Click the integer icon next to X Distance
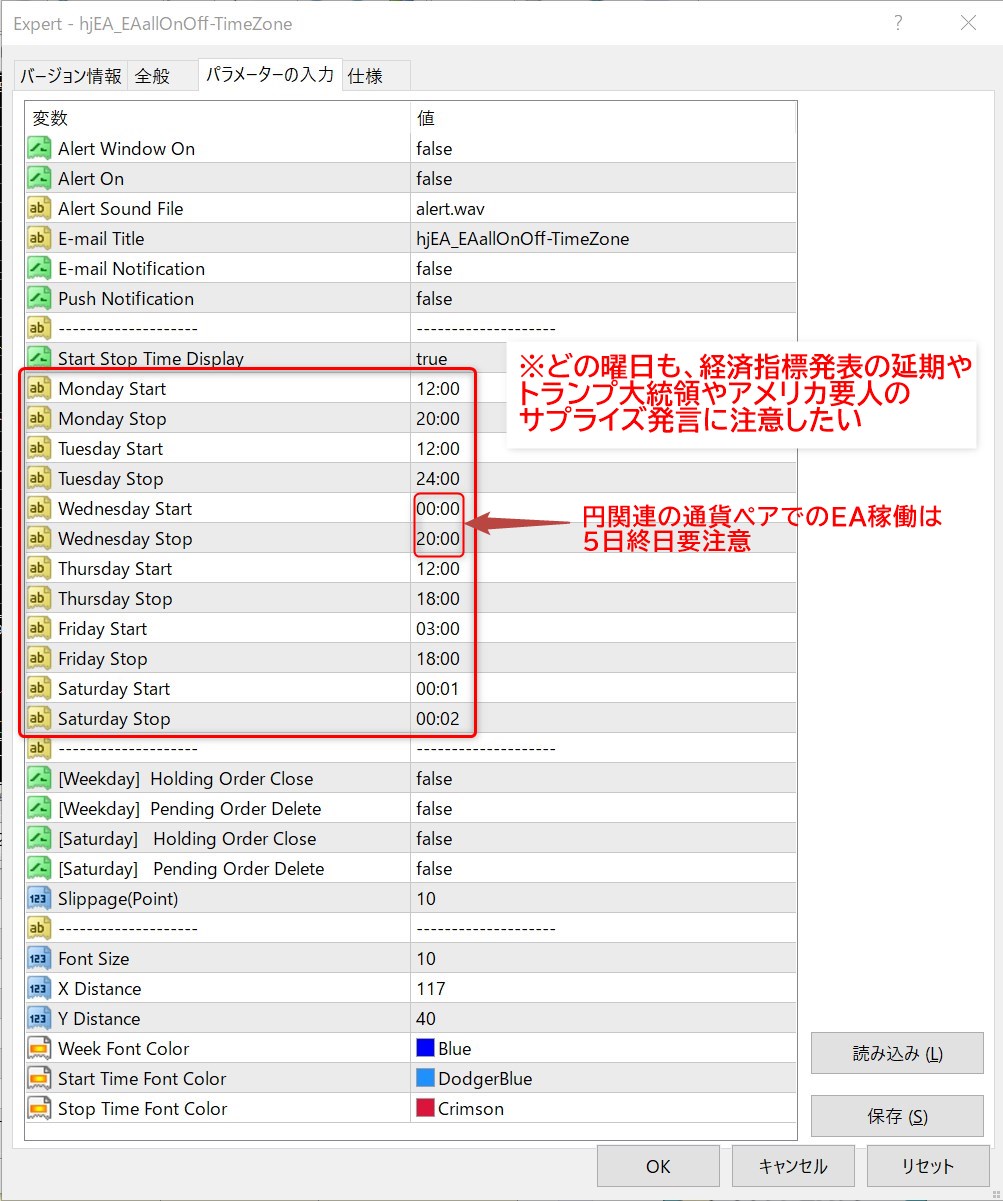This screenshot has width=1003, height=1201. coord(39,989)
